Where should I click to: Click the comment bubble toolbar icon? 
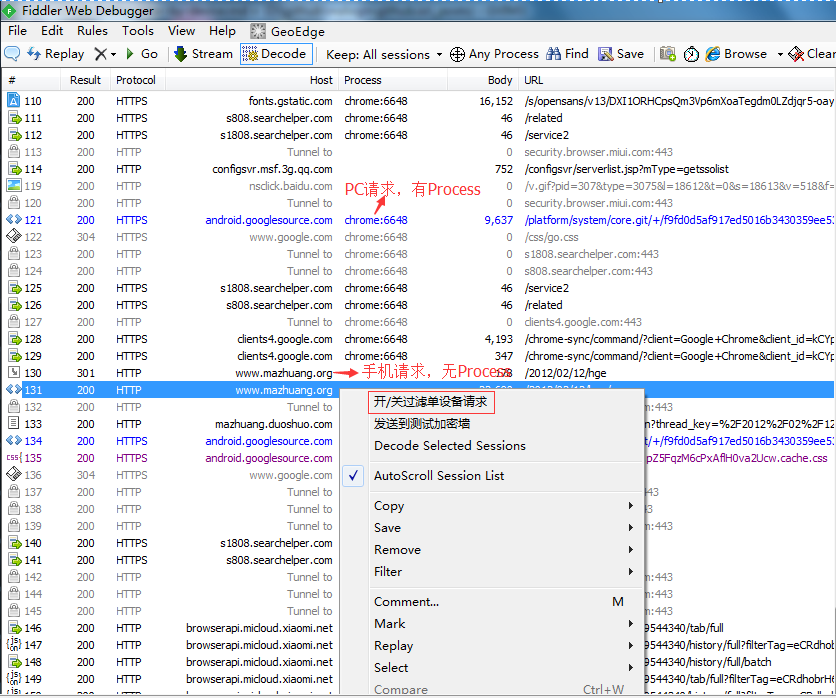point(13,54)
